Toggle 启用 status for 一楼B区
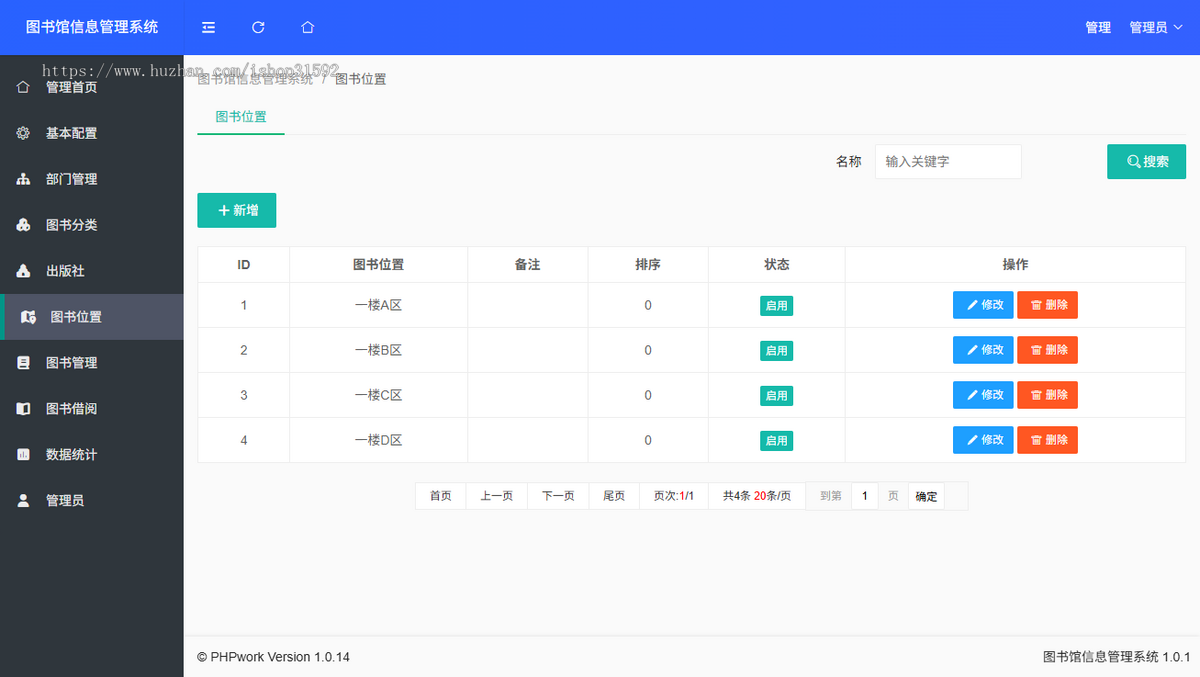1200x677 pixels. [777, 350]
